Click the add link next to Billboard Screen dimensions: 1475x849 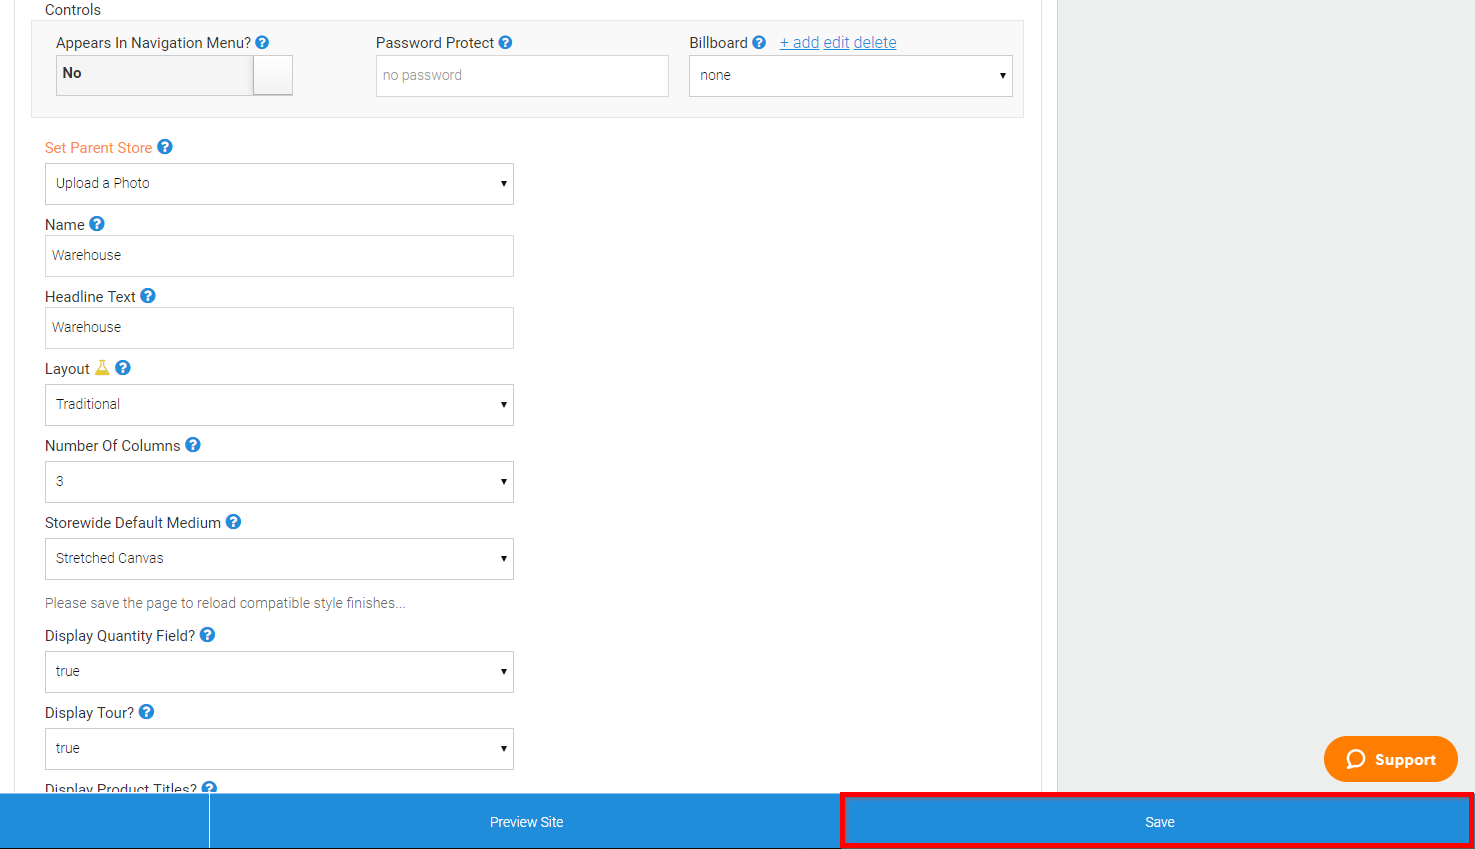(x=799, y=42)
